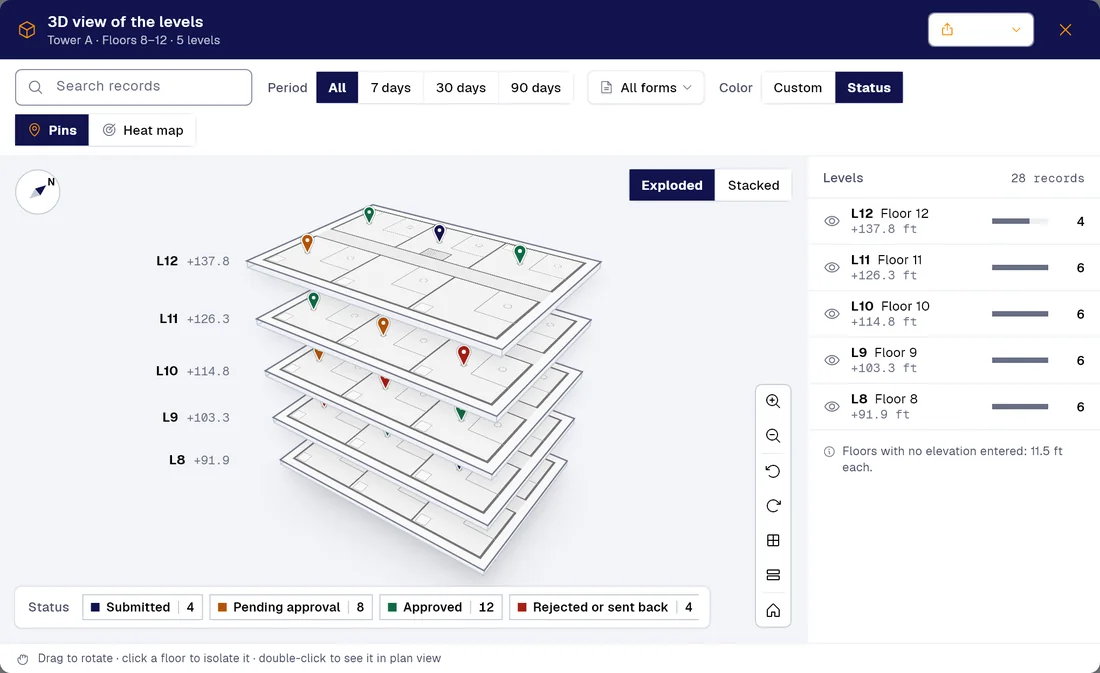Click the info icon beside the elevation note
1100x673 pixels.
coord(829,451)
